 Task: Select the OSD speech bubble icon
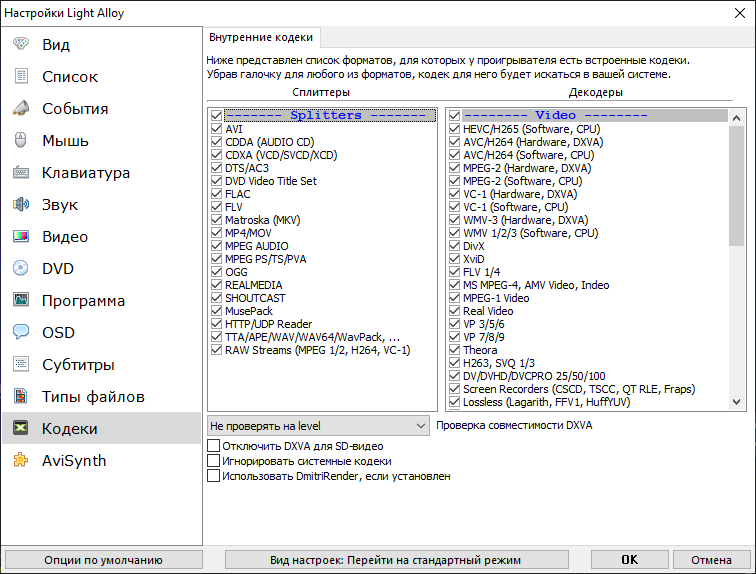coord(21,332)
